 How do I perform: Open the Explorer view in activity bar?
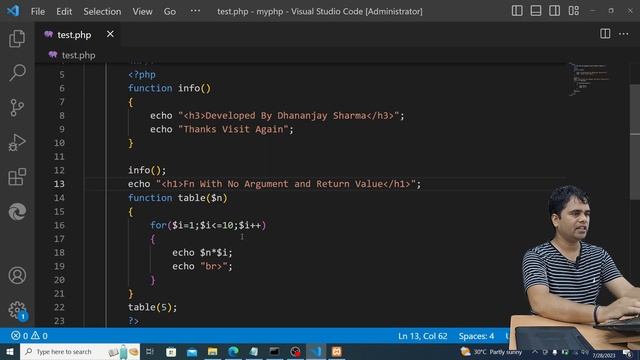click(17, 38)
